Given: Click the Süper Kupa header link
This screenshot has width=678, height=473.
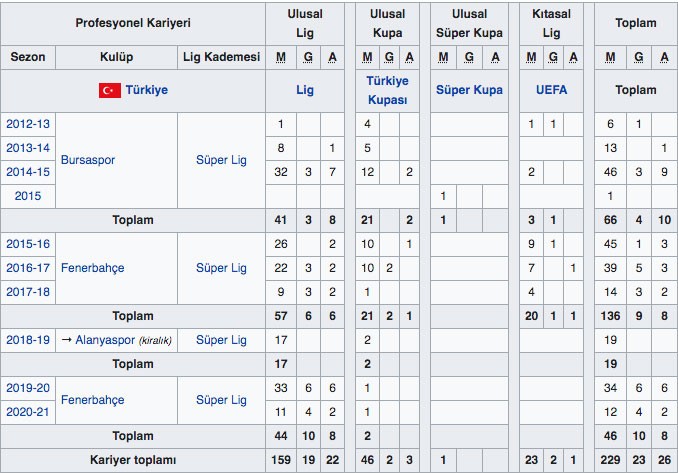Looking at the screenshot, I should tap(469, 91).
